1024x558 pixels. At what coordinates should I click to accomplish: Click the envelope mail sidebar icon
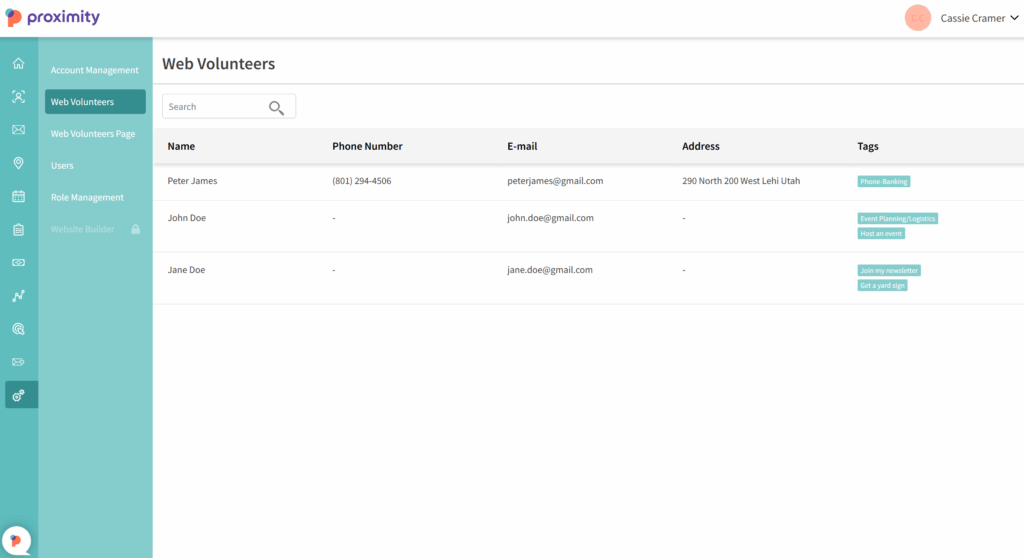18,130
